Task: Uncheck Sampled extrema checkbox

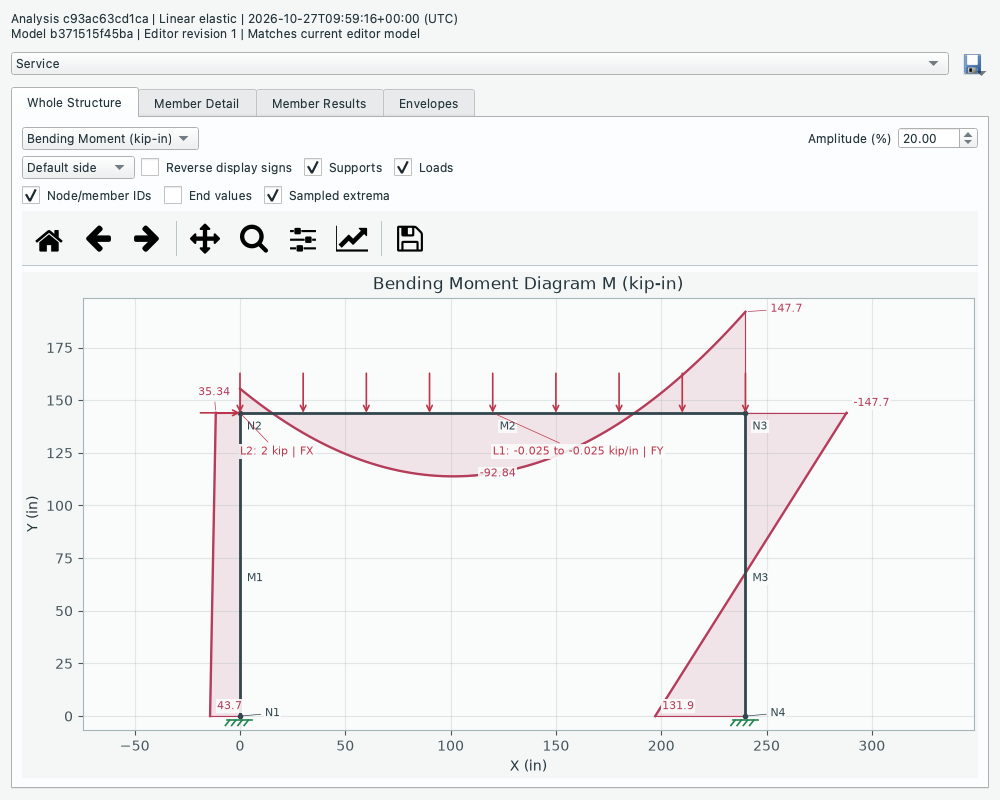Action: point(273,195)
